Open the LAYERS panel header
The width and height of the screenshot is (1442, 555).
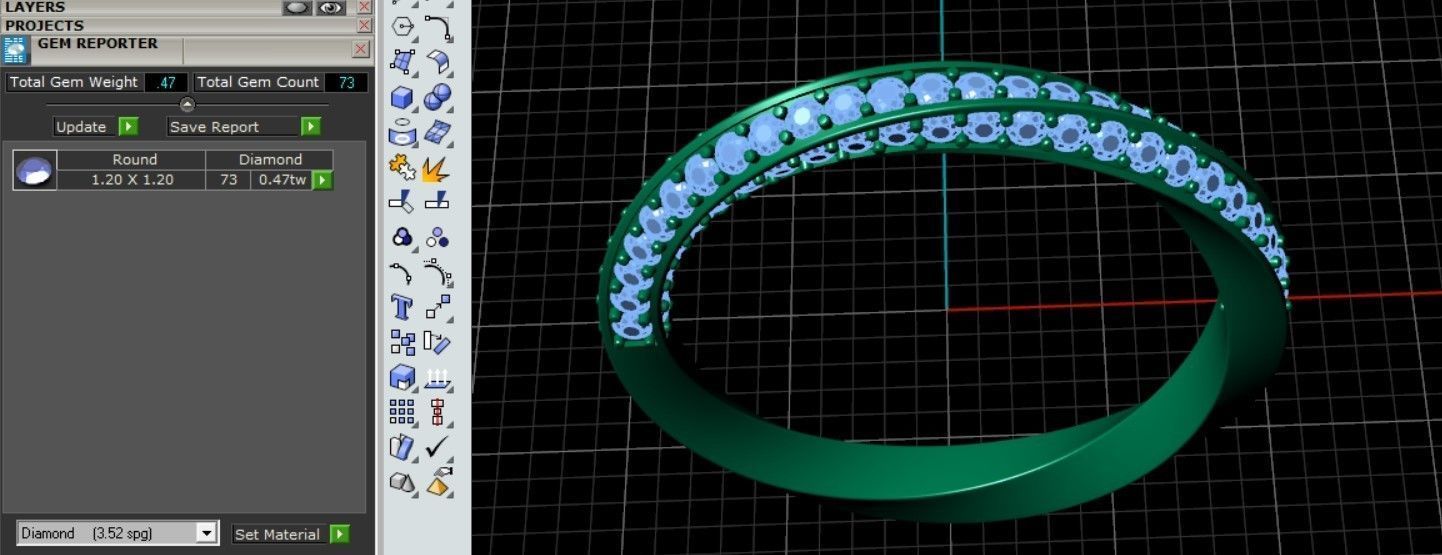click(x=35, y=7)
